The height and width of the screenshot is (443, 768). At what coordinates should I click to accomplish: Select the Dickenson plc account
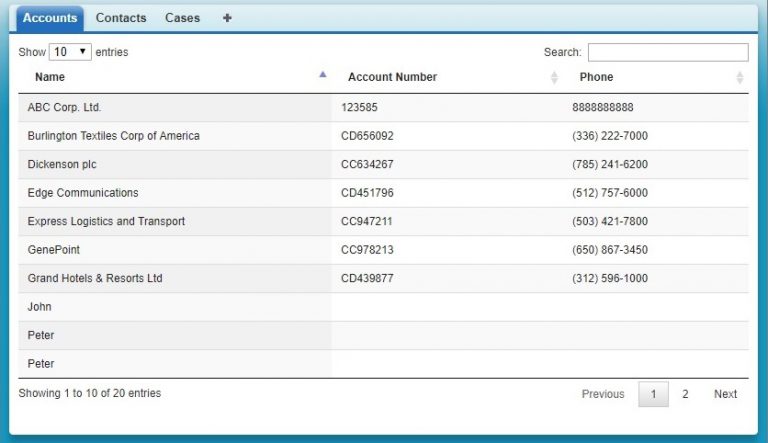(x=62, y=164)
